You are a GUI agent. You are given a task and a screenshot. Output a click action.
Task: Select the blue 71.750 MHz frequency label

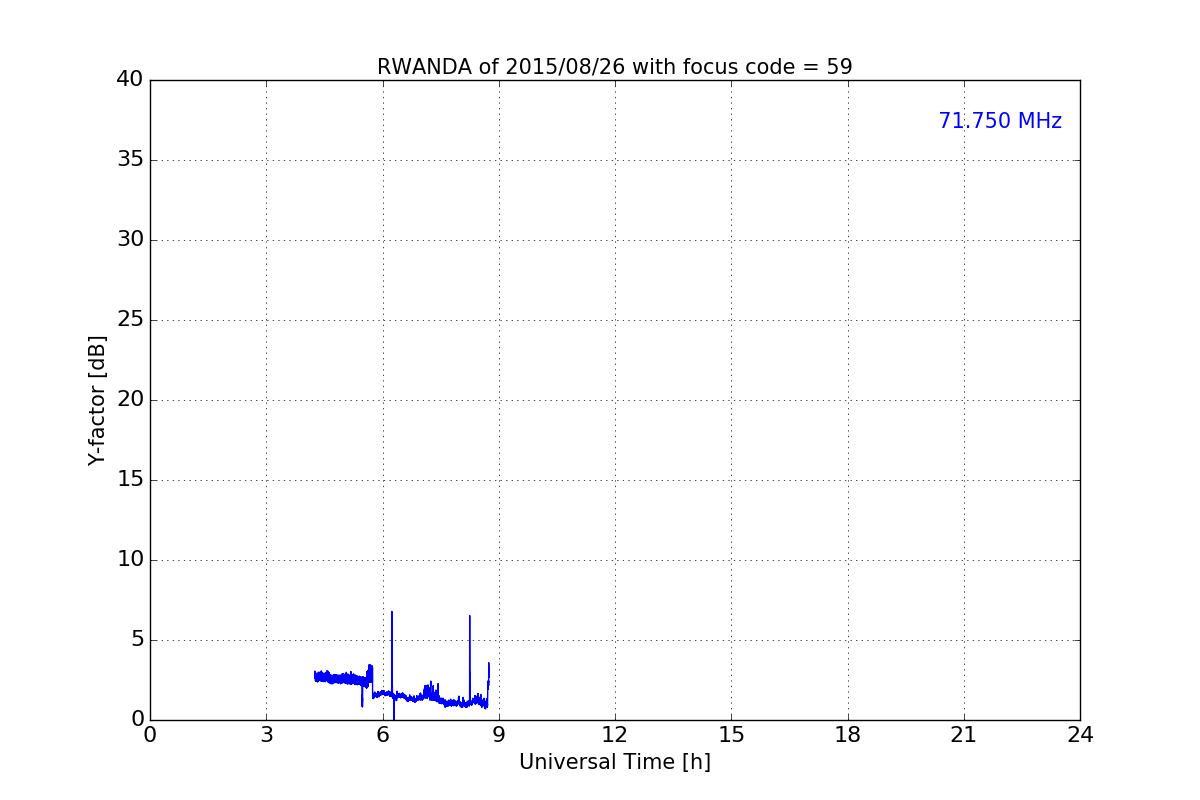tap(1000, 121)
